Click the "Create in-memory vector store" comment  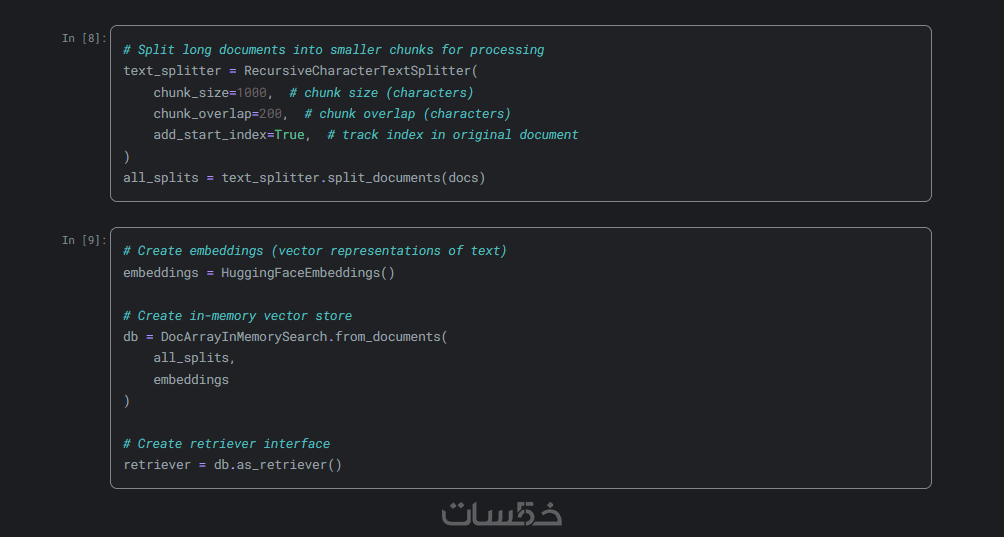[237, 316]
